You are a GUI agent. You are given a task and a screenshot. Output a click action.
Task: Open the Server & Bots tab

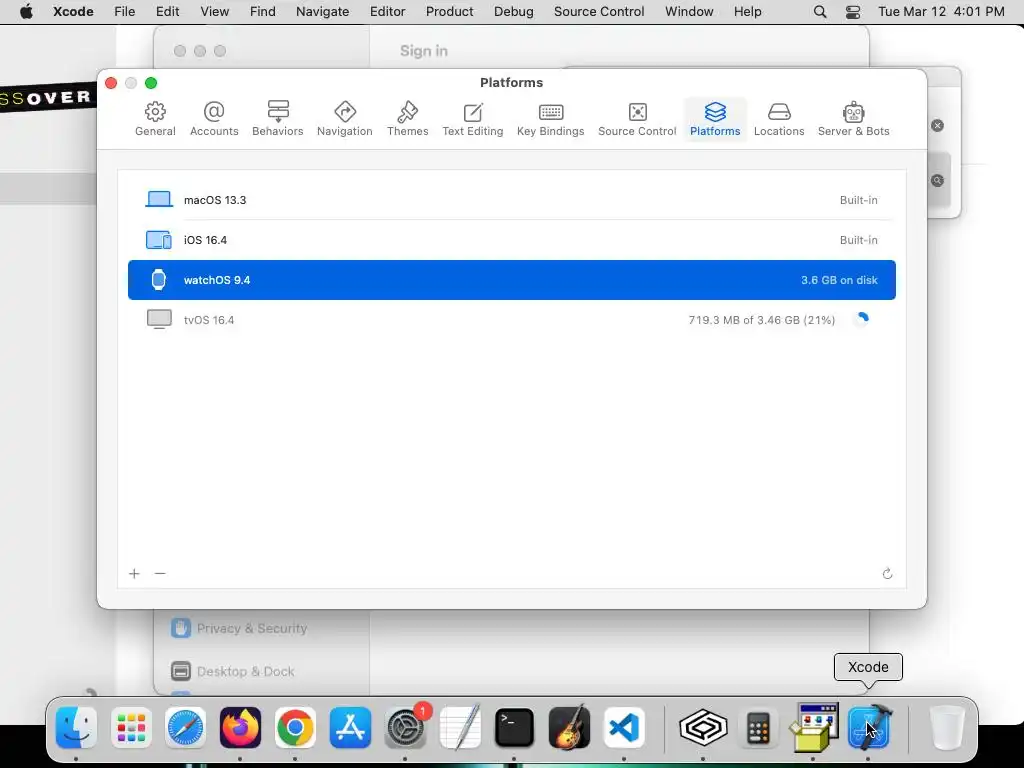click(x=853, y=119)
